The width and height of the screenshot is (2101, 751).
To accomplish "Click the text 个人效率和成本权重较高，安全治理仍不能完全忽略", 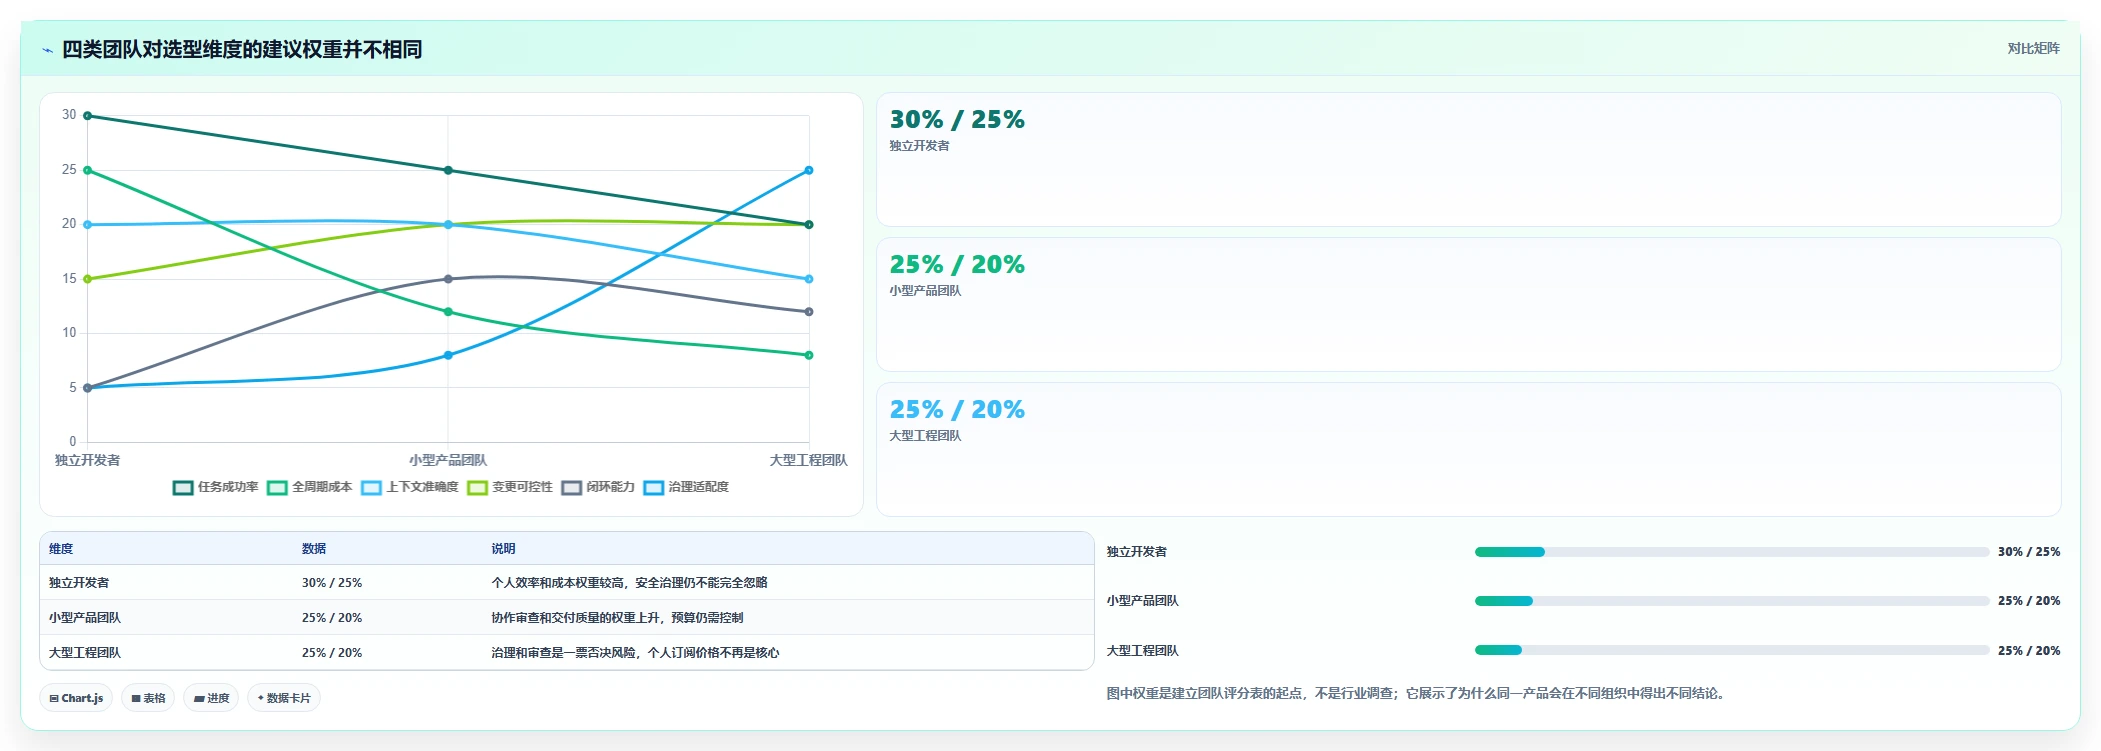I will (629, 583).
